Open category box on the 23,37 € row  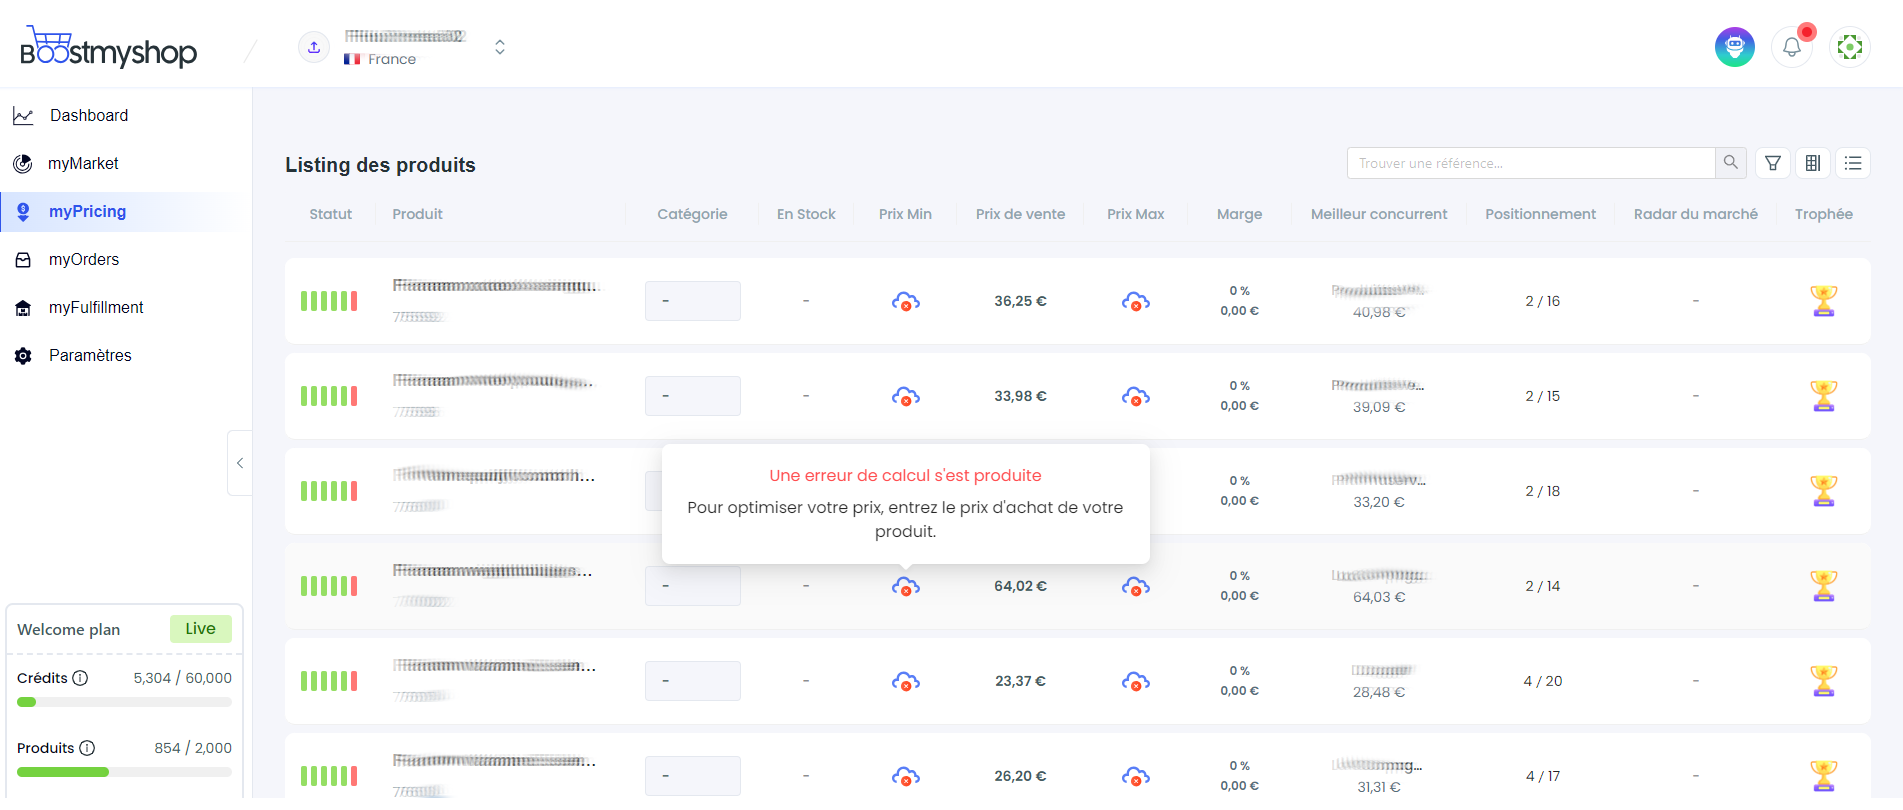(x=693, y=681)
